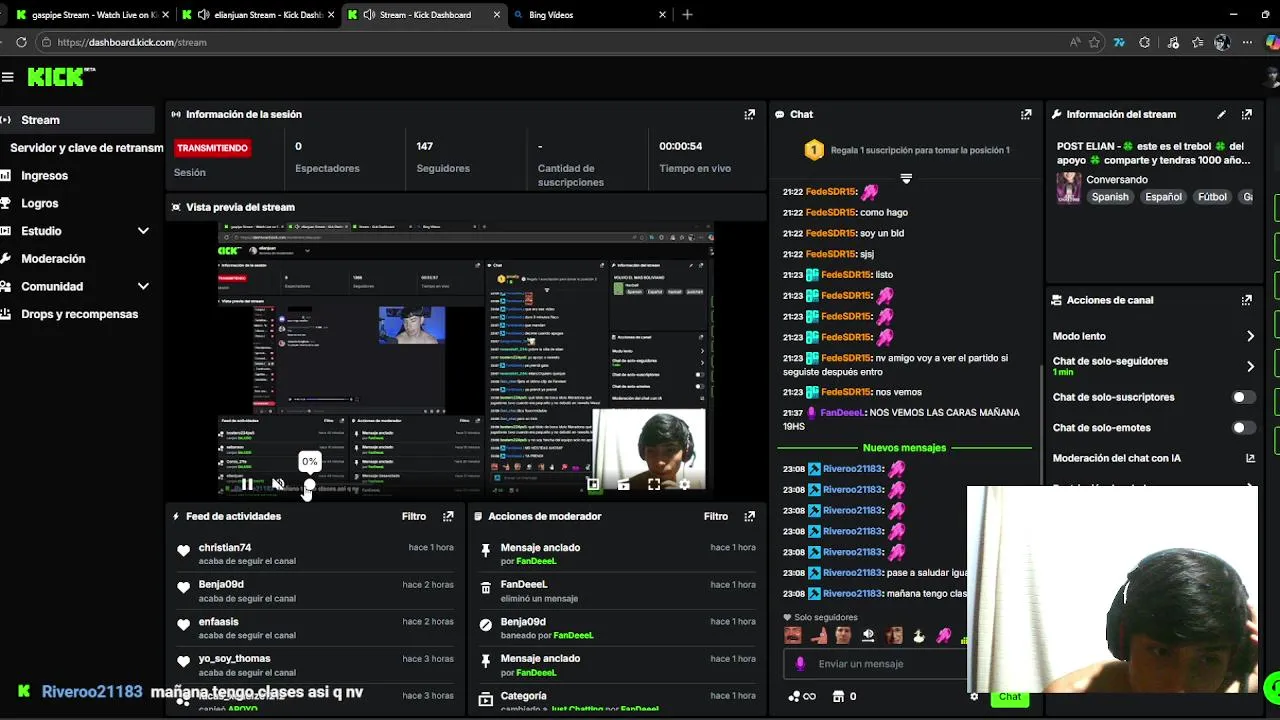Click the green Chat send button
Viewport: 1280px width, 720px height.
coord(1010,697)
